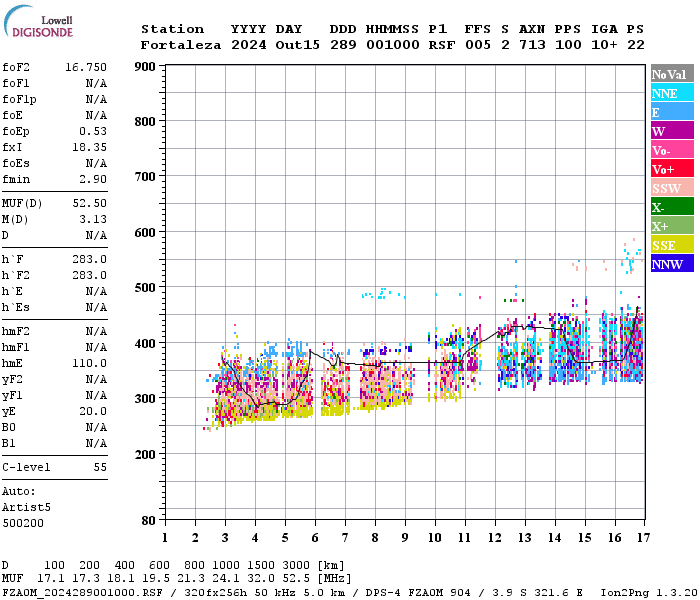Click the 500 height axis label
The image size is (700, 600).
point(145,288)
